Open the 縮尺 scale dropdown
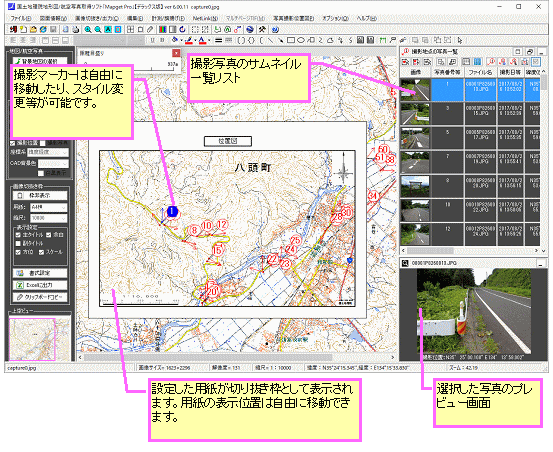Image resolution: width=553 pixels, height=452 pixels. (x=49, y=218)
